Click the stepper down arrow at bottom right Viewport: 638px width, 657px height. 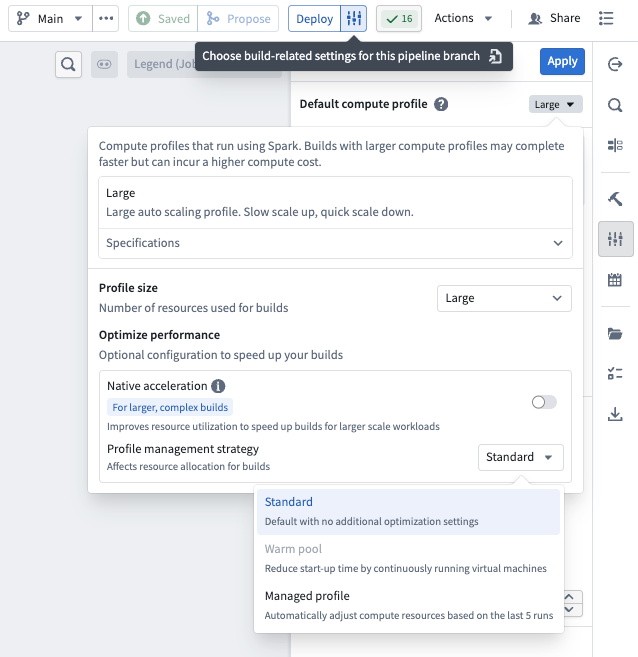[569, 610]
